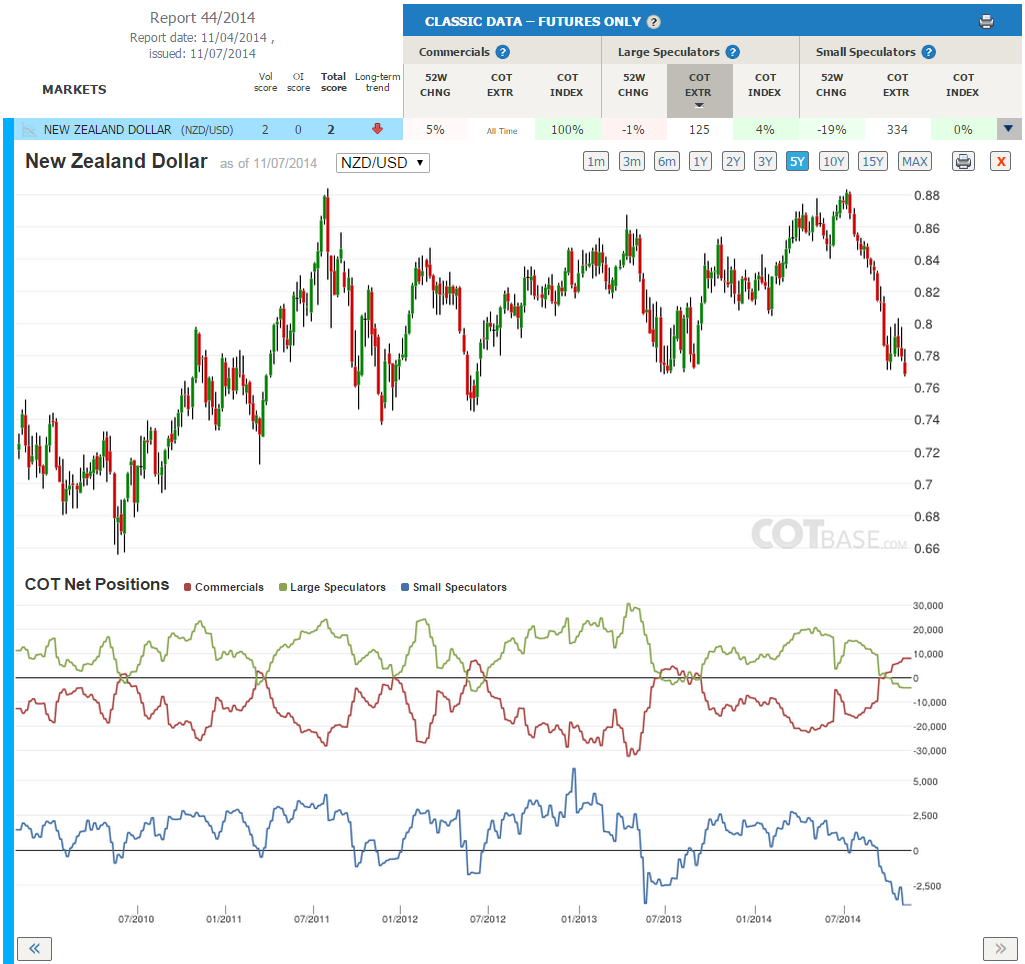Select the 3m time range
1025x964 pixels.
pyautogui.click(x=631, y=161)
